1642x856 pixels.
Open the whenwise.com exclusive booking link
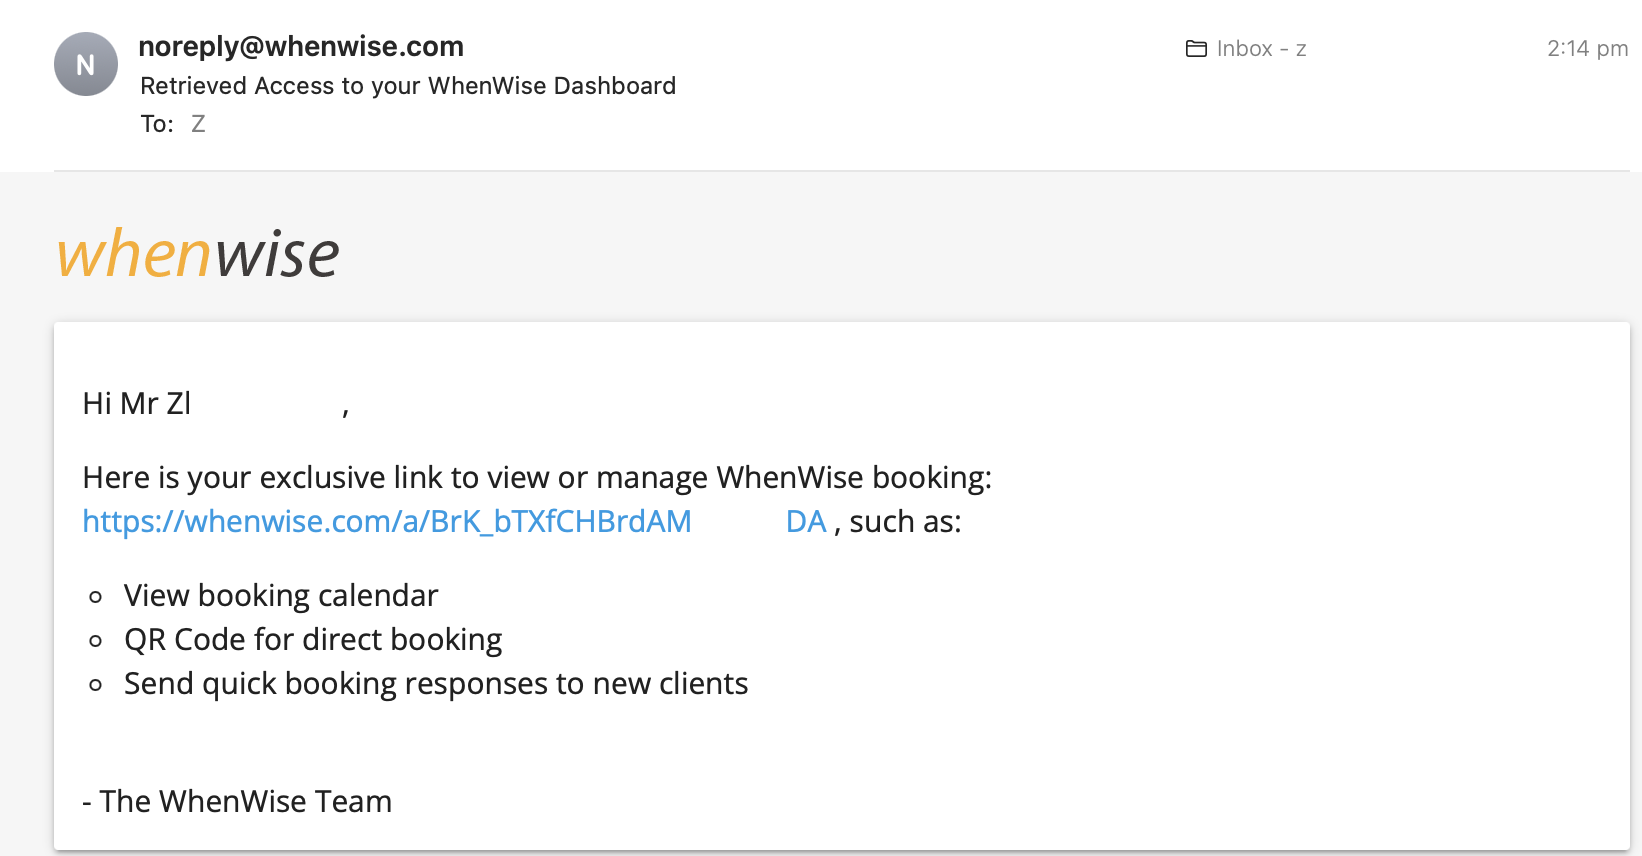pyautogui.click(x=455, y=522)
